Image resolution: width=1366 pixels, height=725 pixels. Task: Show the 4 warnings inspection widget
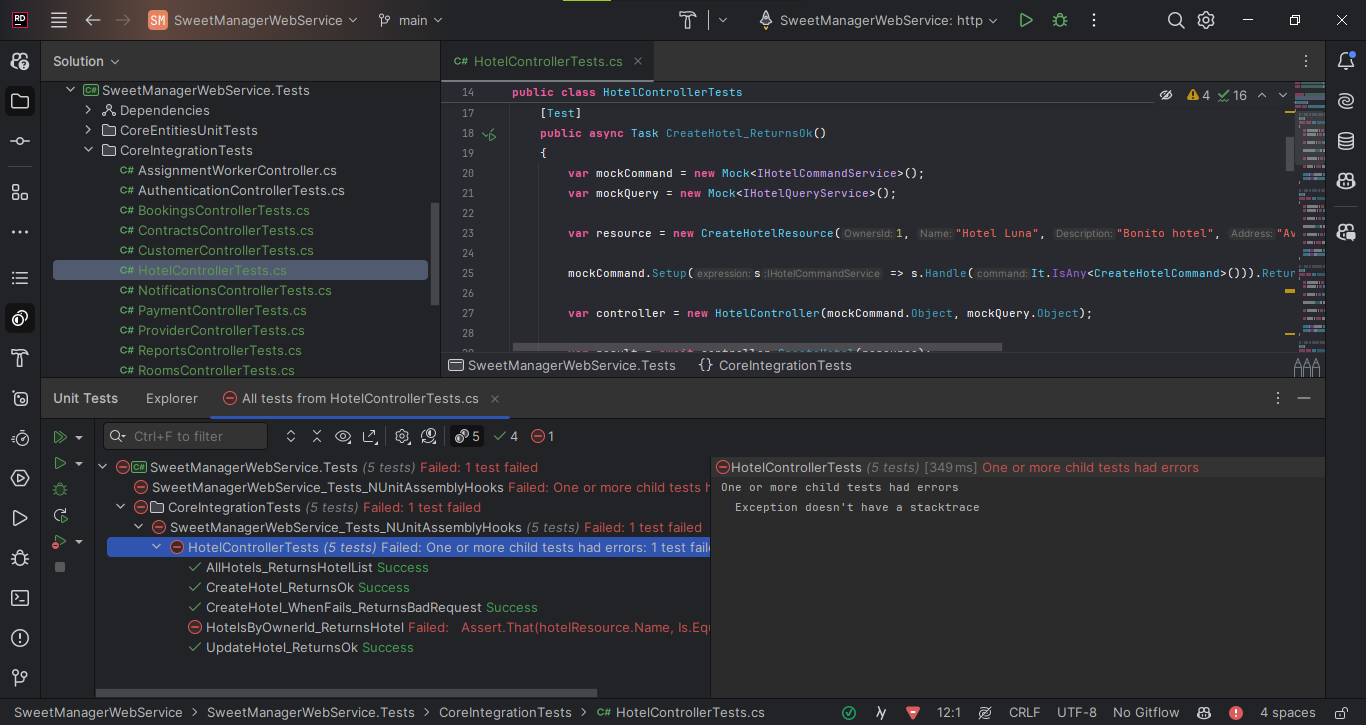(x=1198, y=95)
